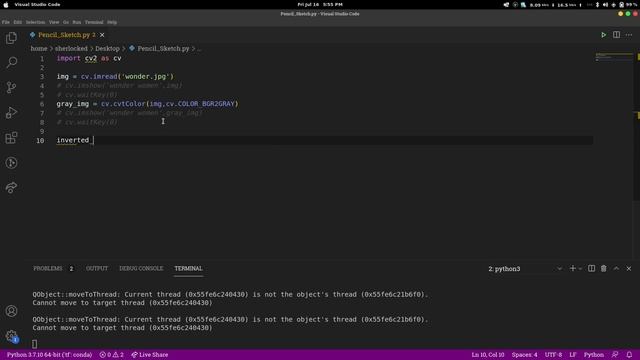This screenshot has width=640, height=360.
Task: Open the Explorer view in activity bar
Action: (x=11, y=38)
